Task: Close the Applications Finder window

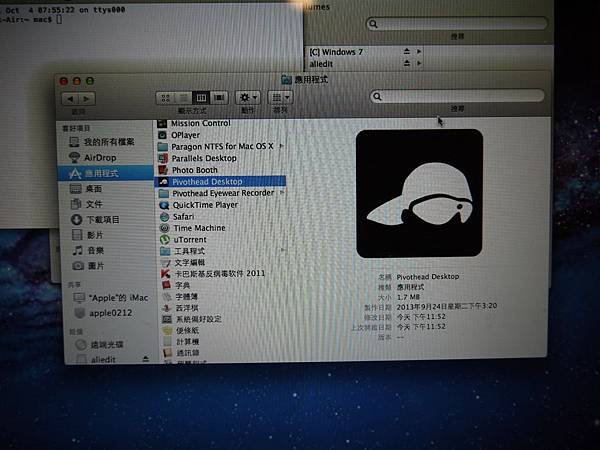Action: tap(64, 81)
